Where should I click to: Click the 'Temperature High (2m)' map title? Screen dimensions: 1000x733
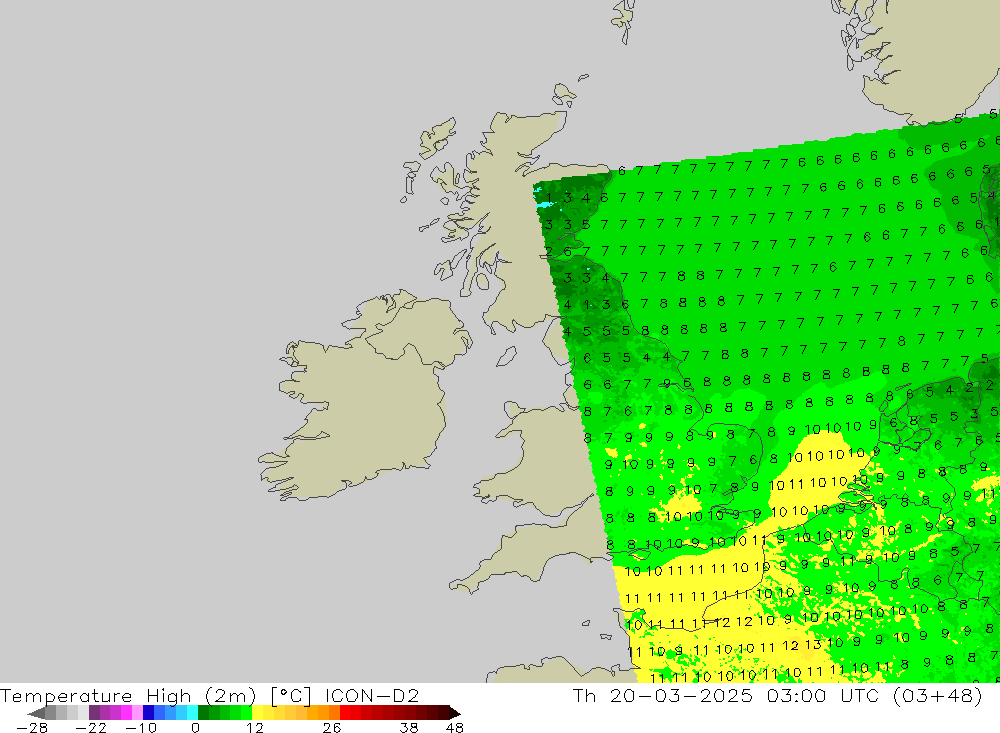[128, 695]
